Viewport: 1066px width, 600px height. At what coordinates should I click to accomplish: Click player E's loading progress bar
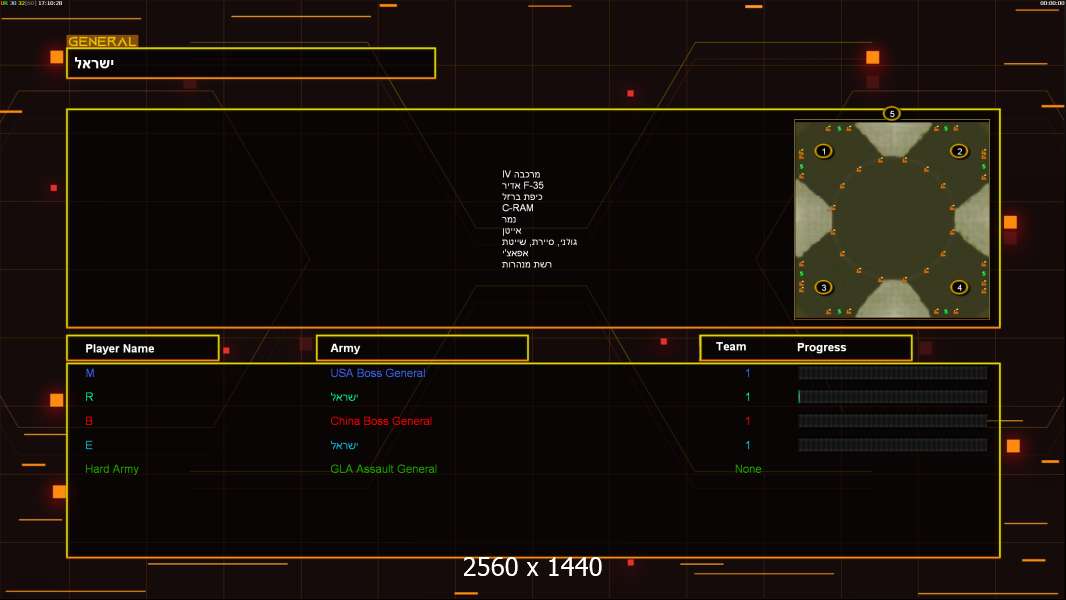click(893, 445)
